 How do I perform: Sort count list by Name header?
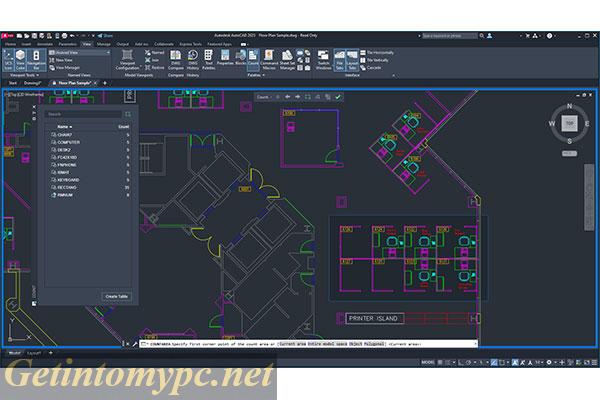(x=64, y=127)
